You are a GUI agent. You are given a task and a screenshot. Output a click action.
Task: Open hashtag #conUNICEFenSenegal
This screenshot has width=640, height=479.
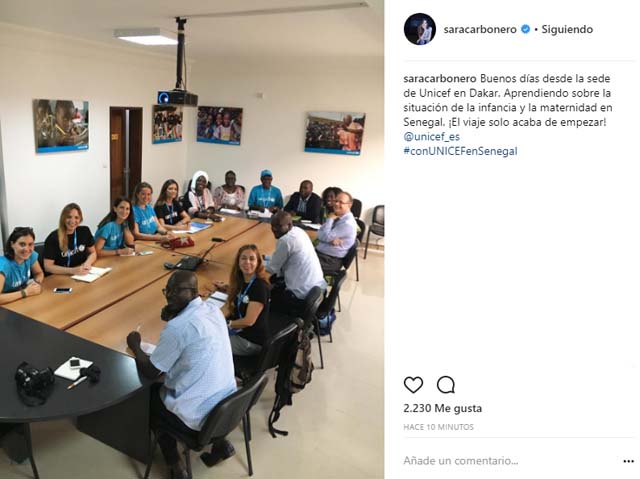pyautogui.click(x=460, y=151)
